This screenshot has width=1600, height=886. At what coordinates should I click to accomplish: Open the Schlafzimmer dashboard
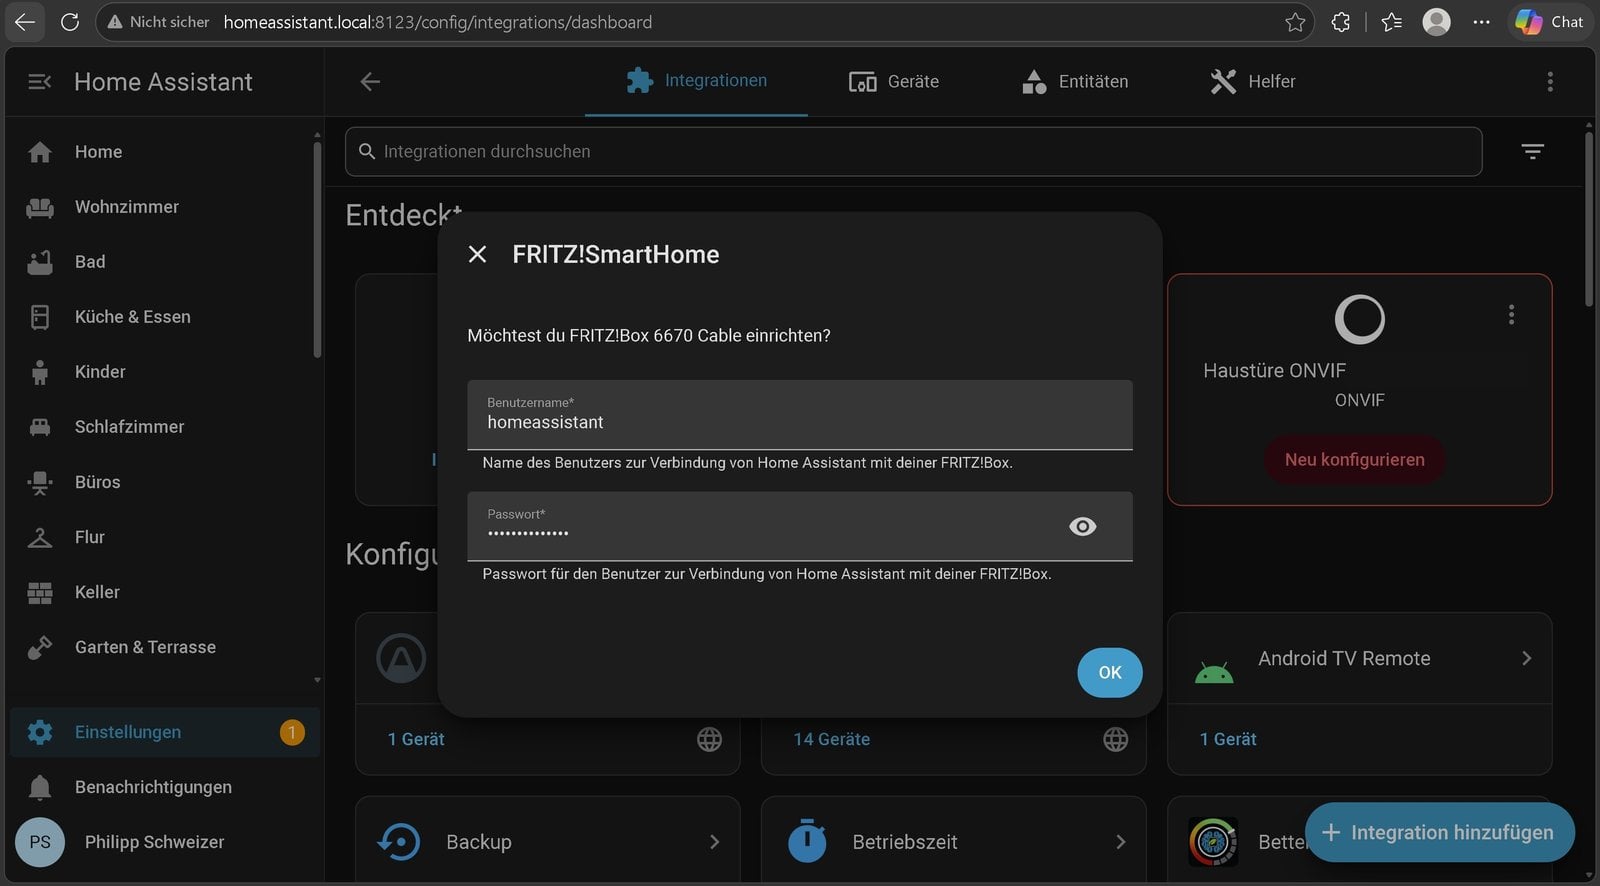tap(164, 427)
